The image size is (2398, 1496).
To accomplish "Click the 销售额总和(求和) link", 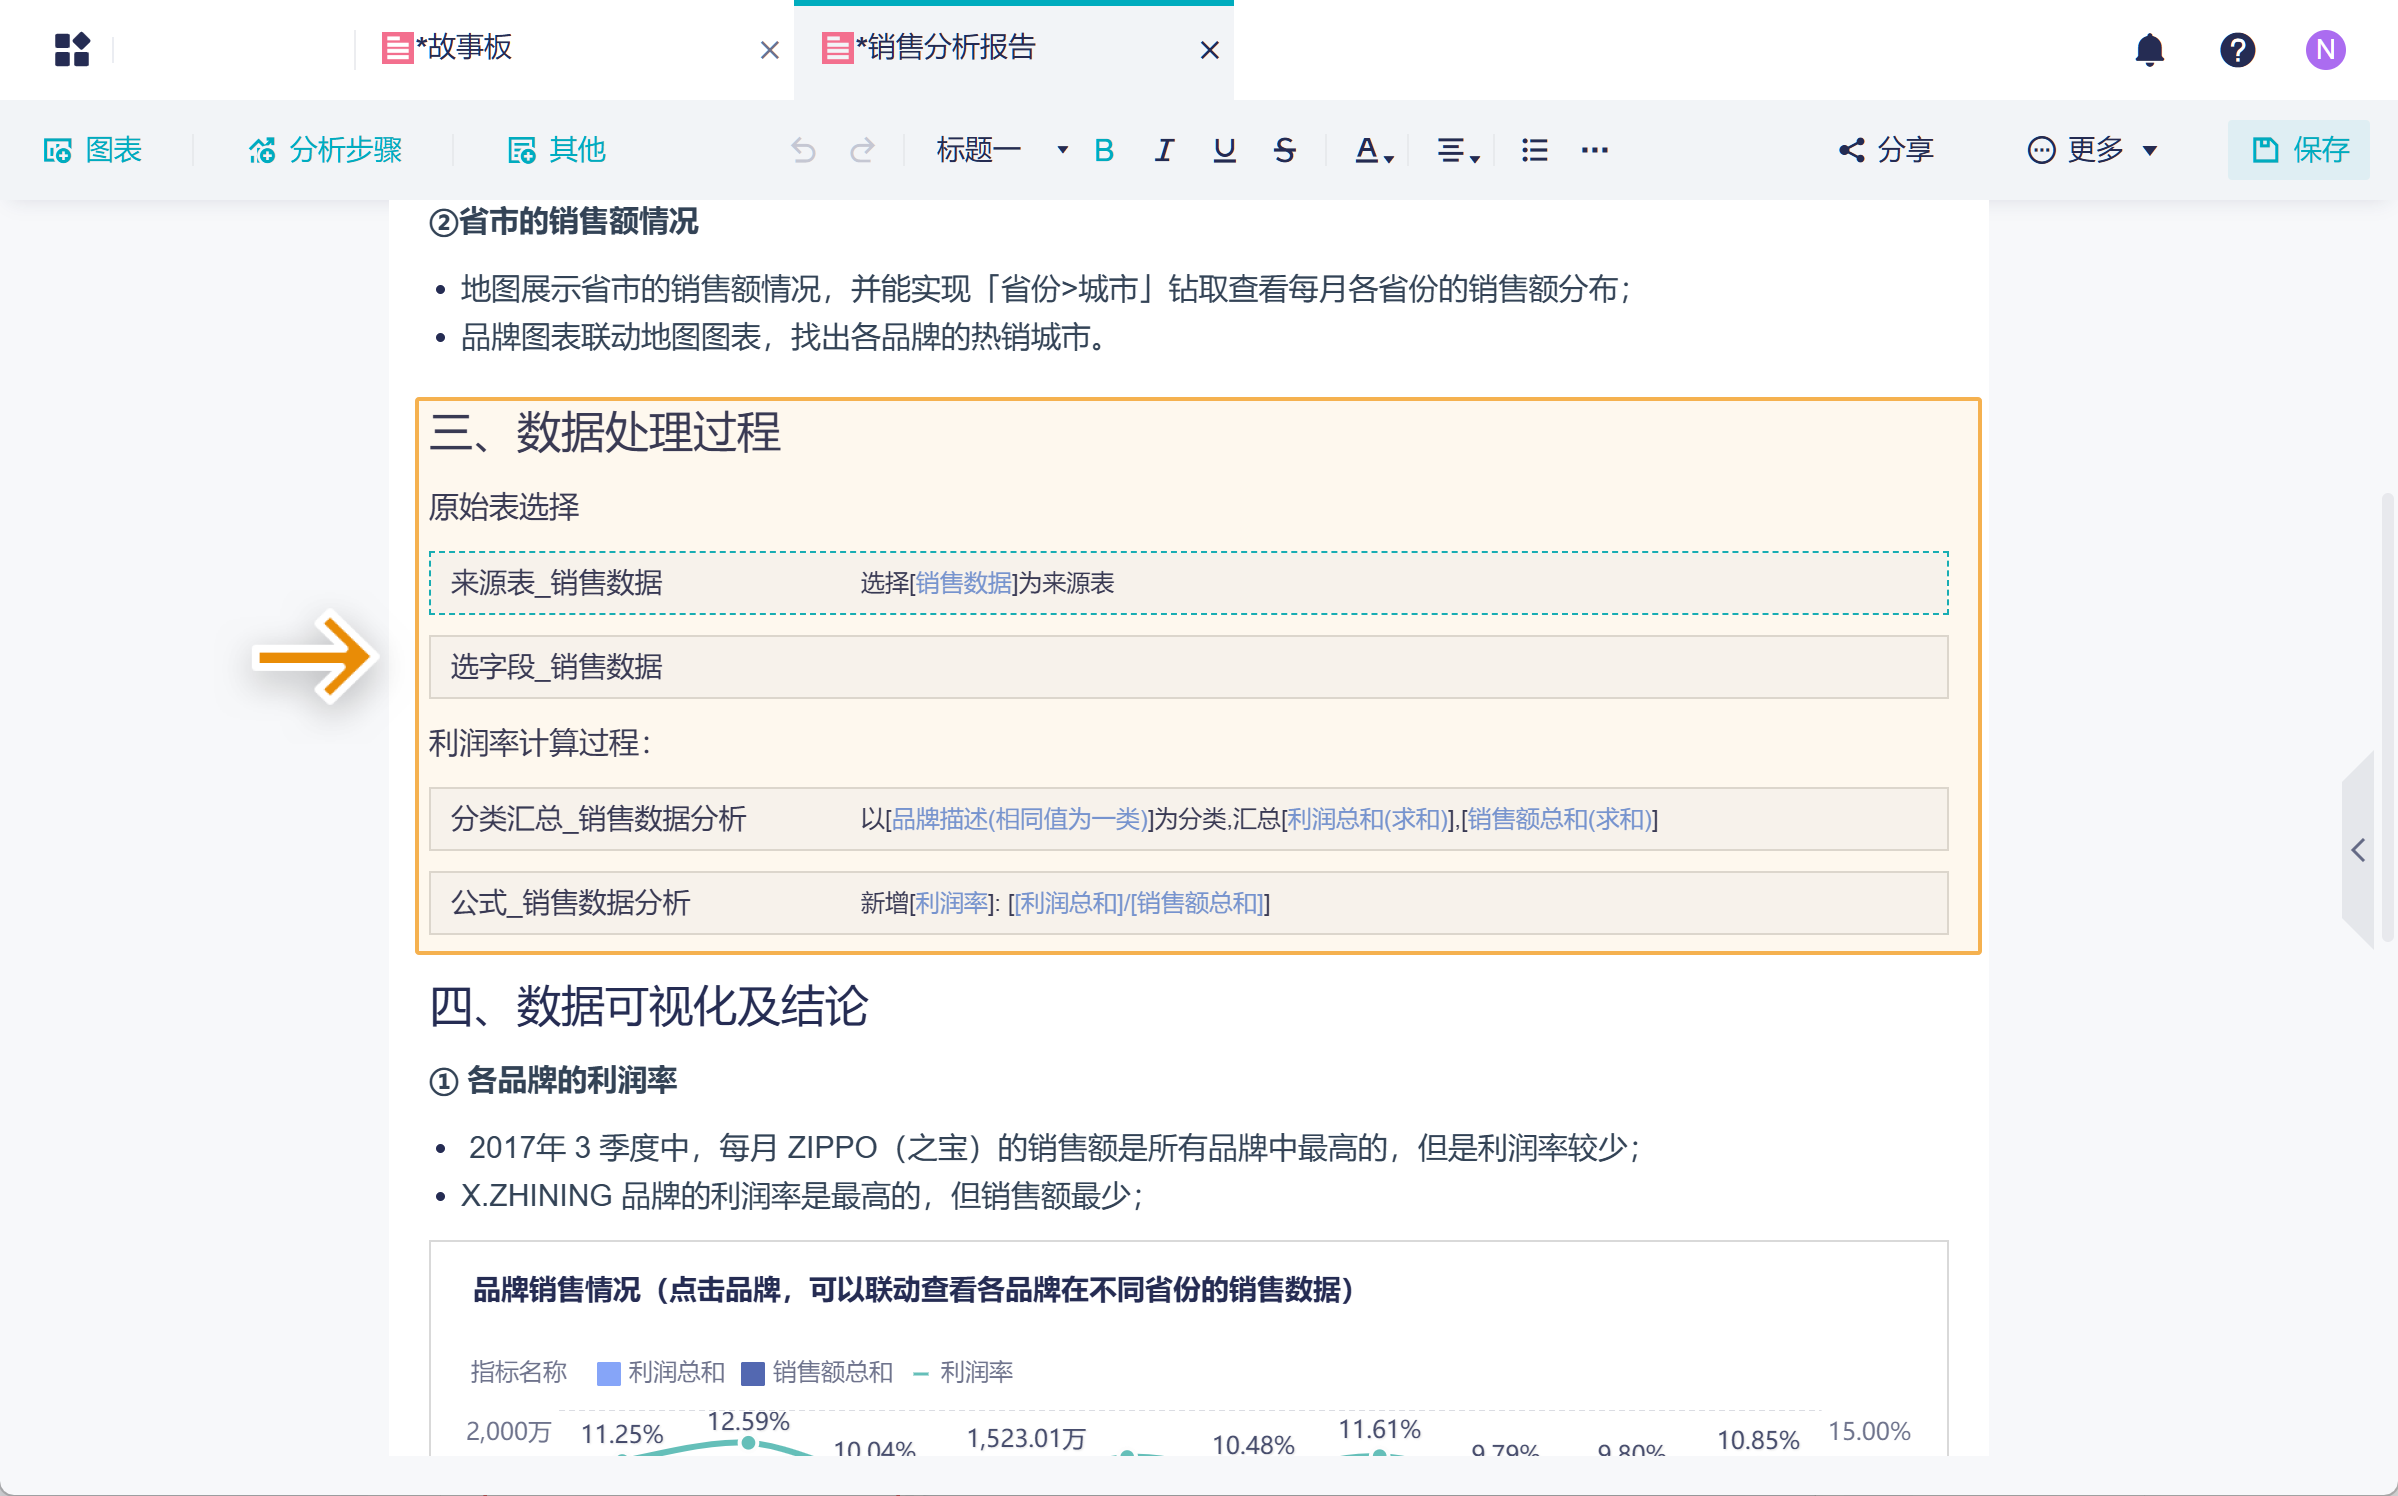I will pos(1559,819).
